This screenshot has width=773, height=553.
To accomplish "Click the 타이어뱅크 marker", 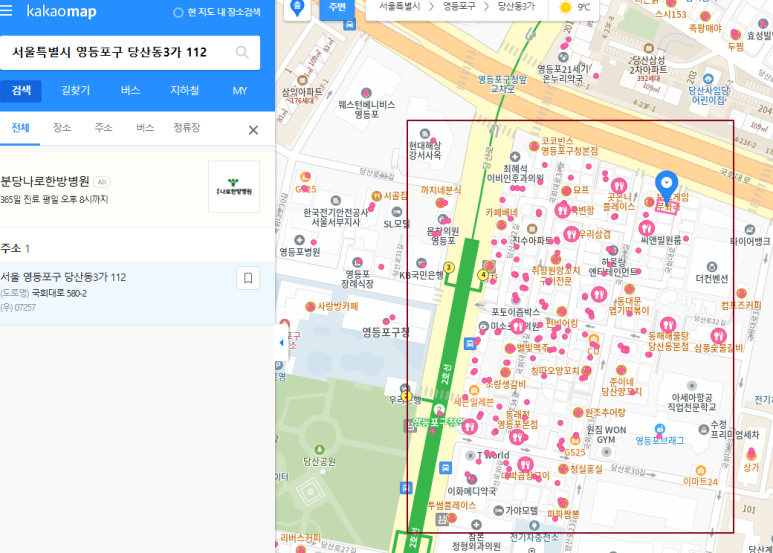I will point(750,230).
